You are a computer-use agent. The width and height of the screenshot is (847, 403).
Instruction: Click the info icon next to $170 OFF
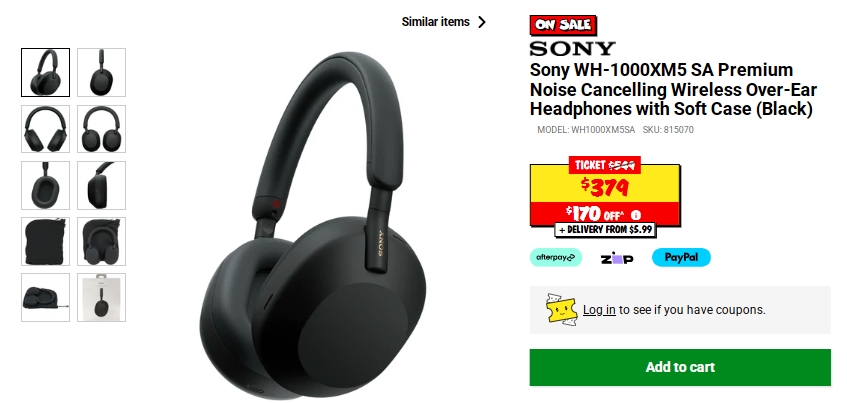(636, 214)
